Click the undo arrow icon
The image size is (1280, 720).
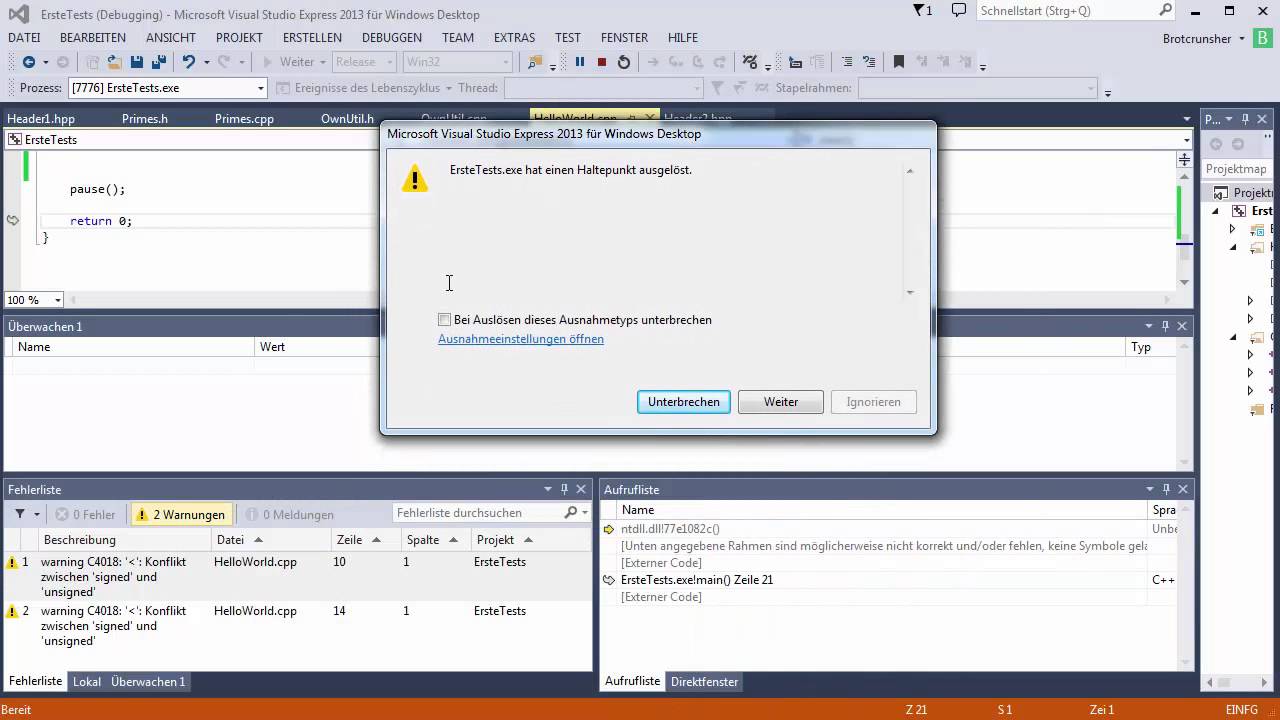(x=188, y=62)
